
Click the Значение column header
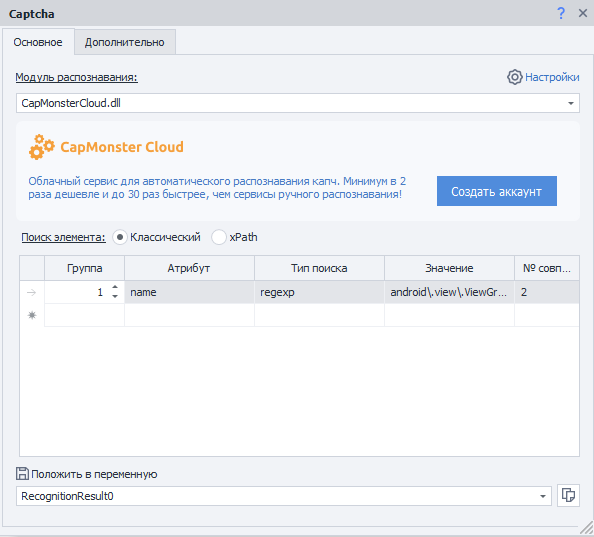pos(449,268)
